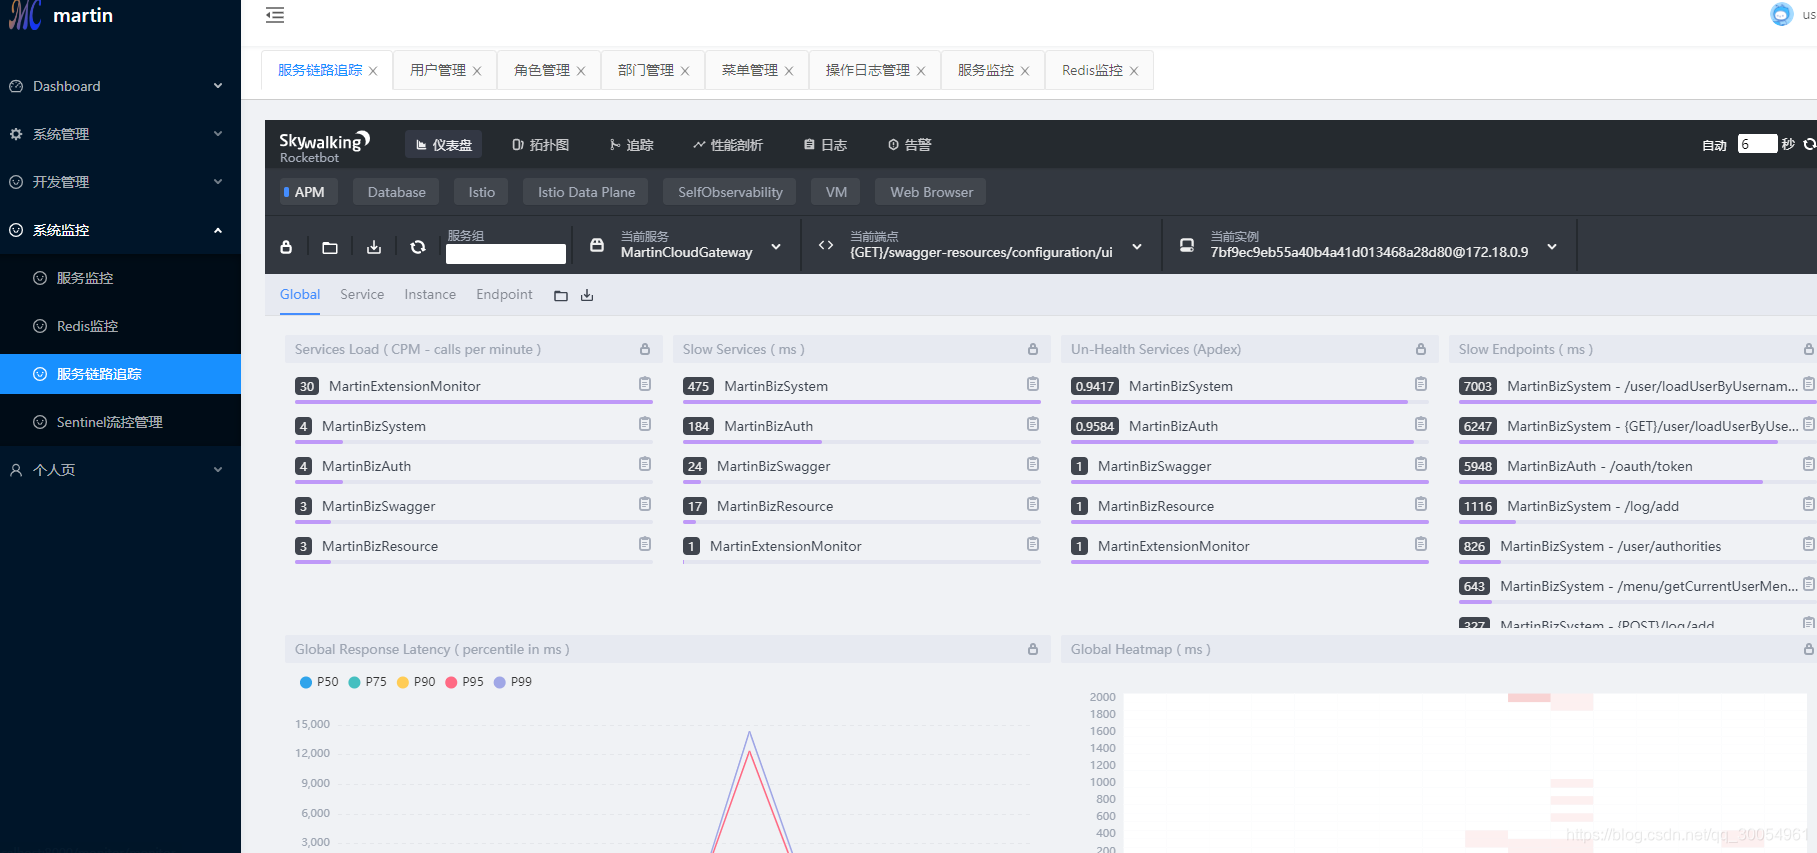Collapse the sidebar with the hamburger icon
The width and height of the screenshot is (1817, 853).
(x=275, y=15)
